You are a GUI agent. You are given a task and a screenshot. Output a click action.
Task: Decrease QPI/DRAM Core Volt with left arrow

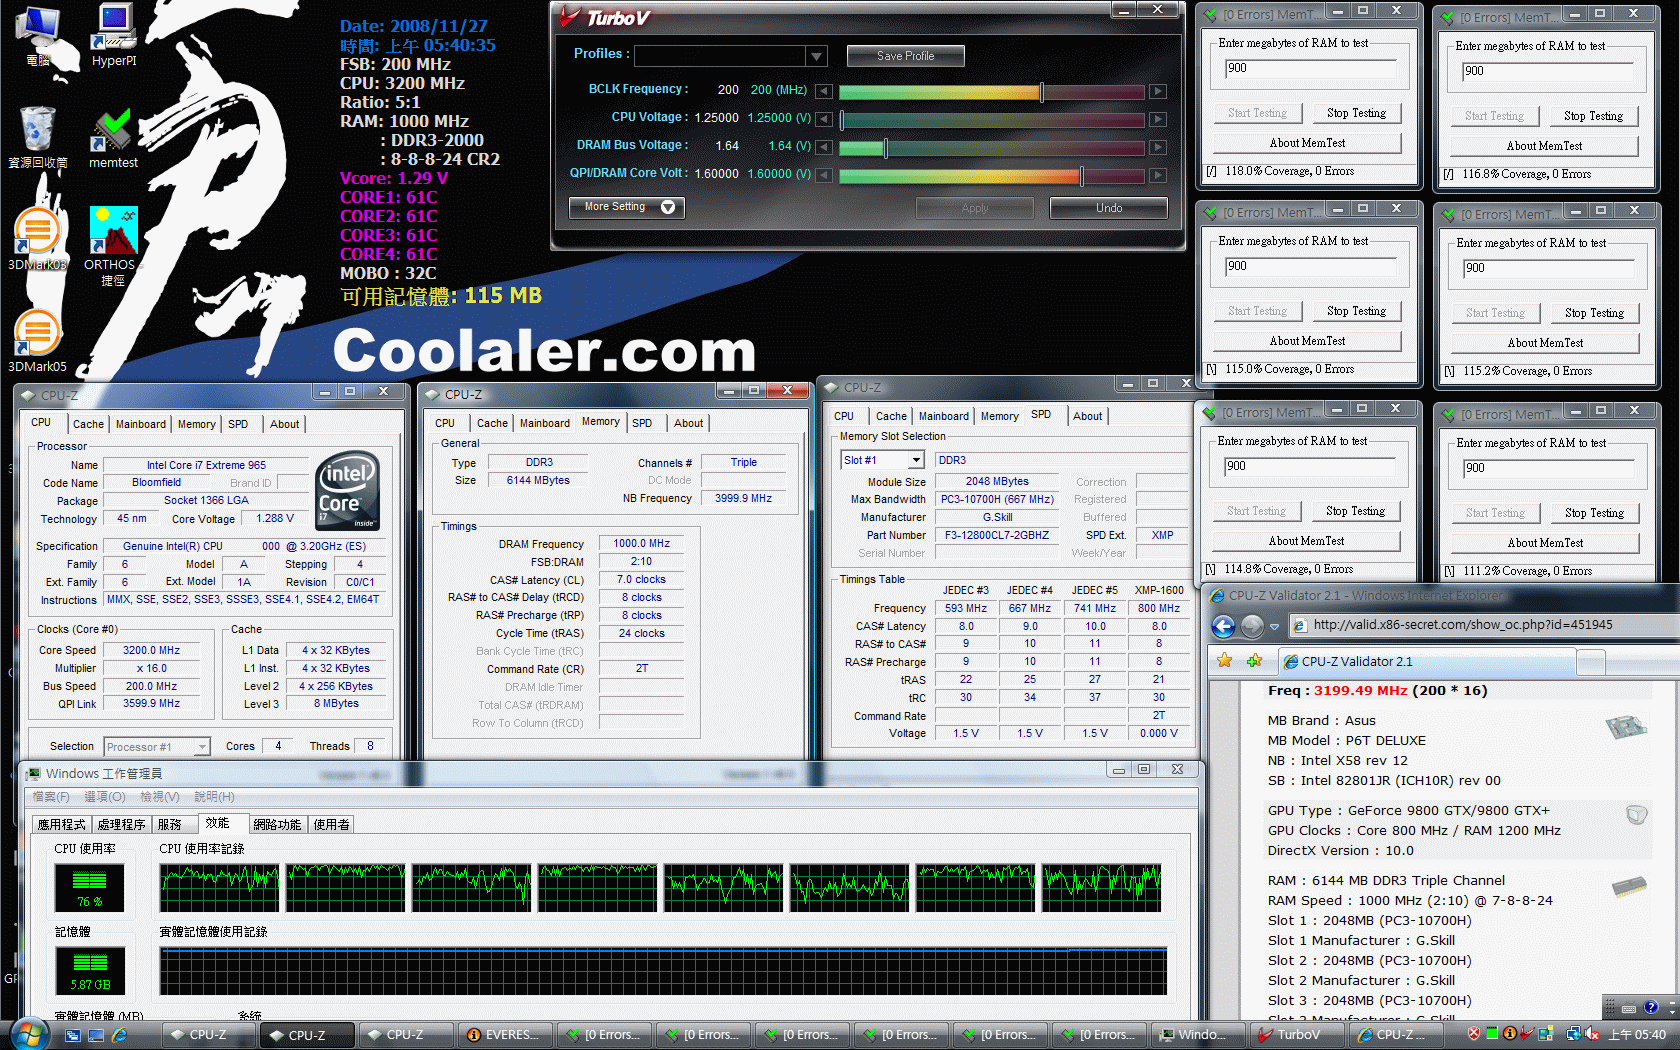pos(824,175)
